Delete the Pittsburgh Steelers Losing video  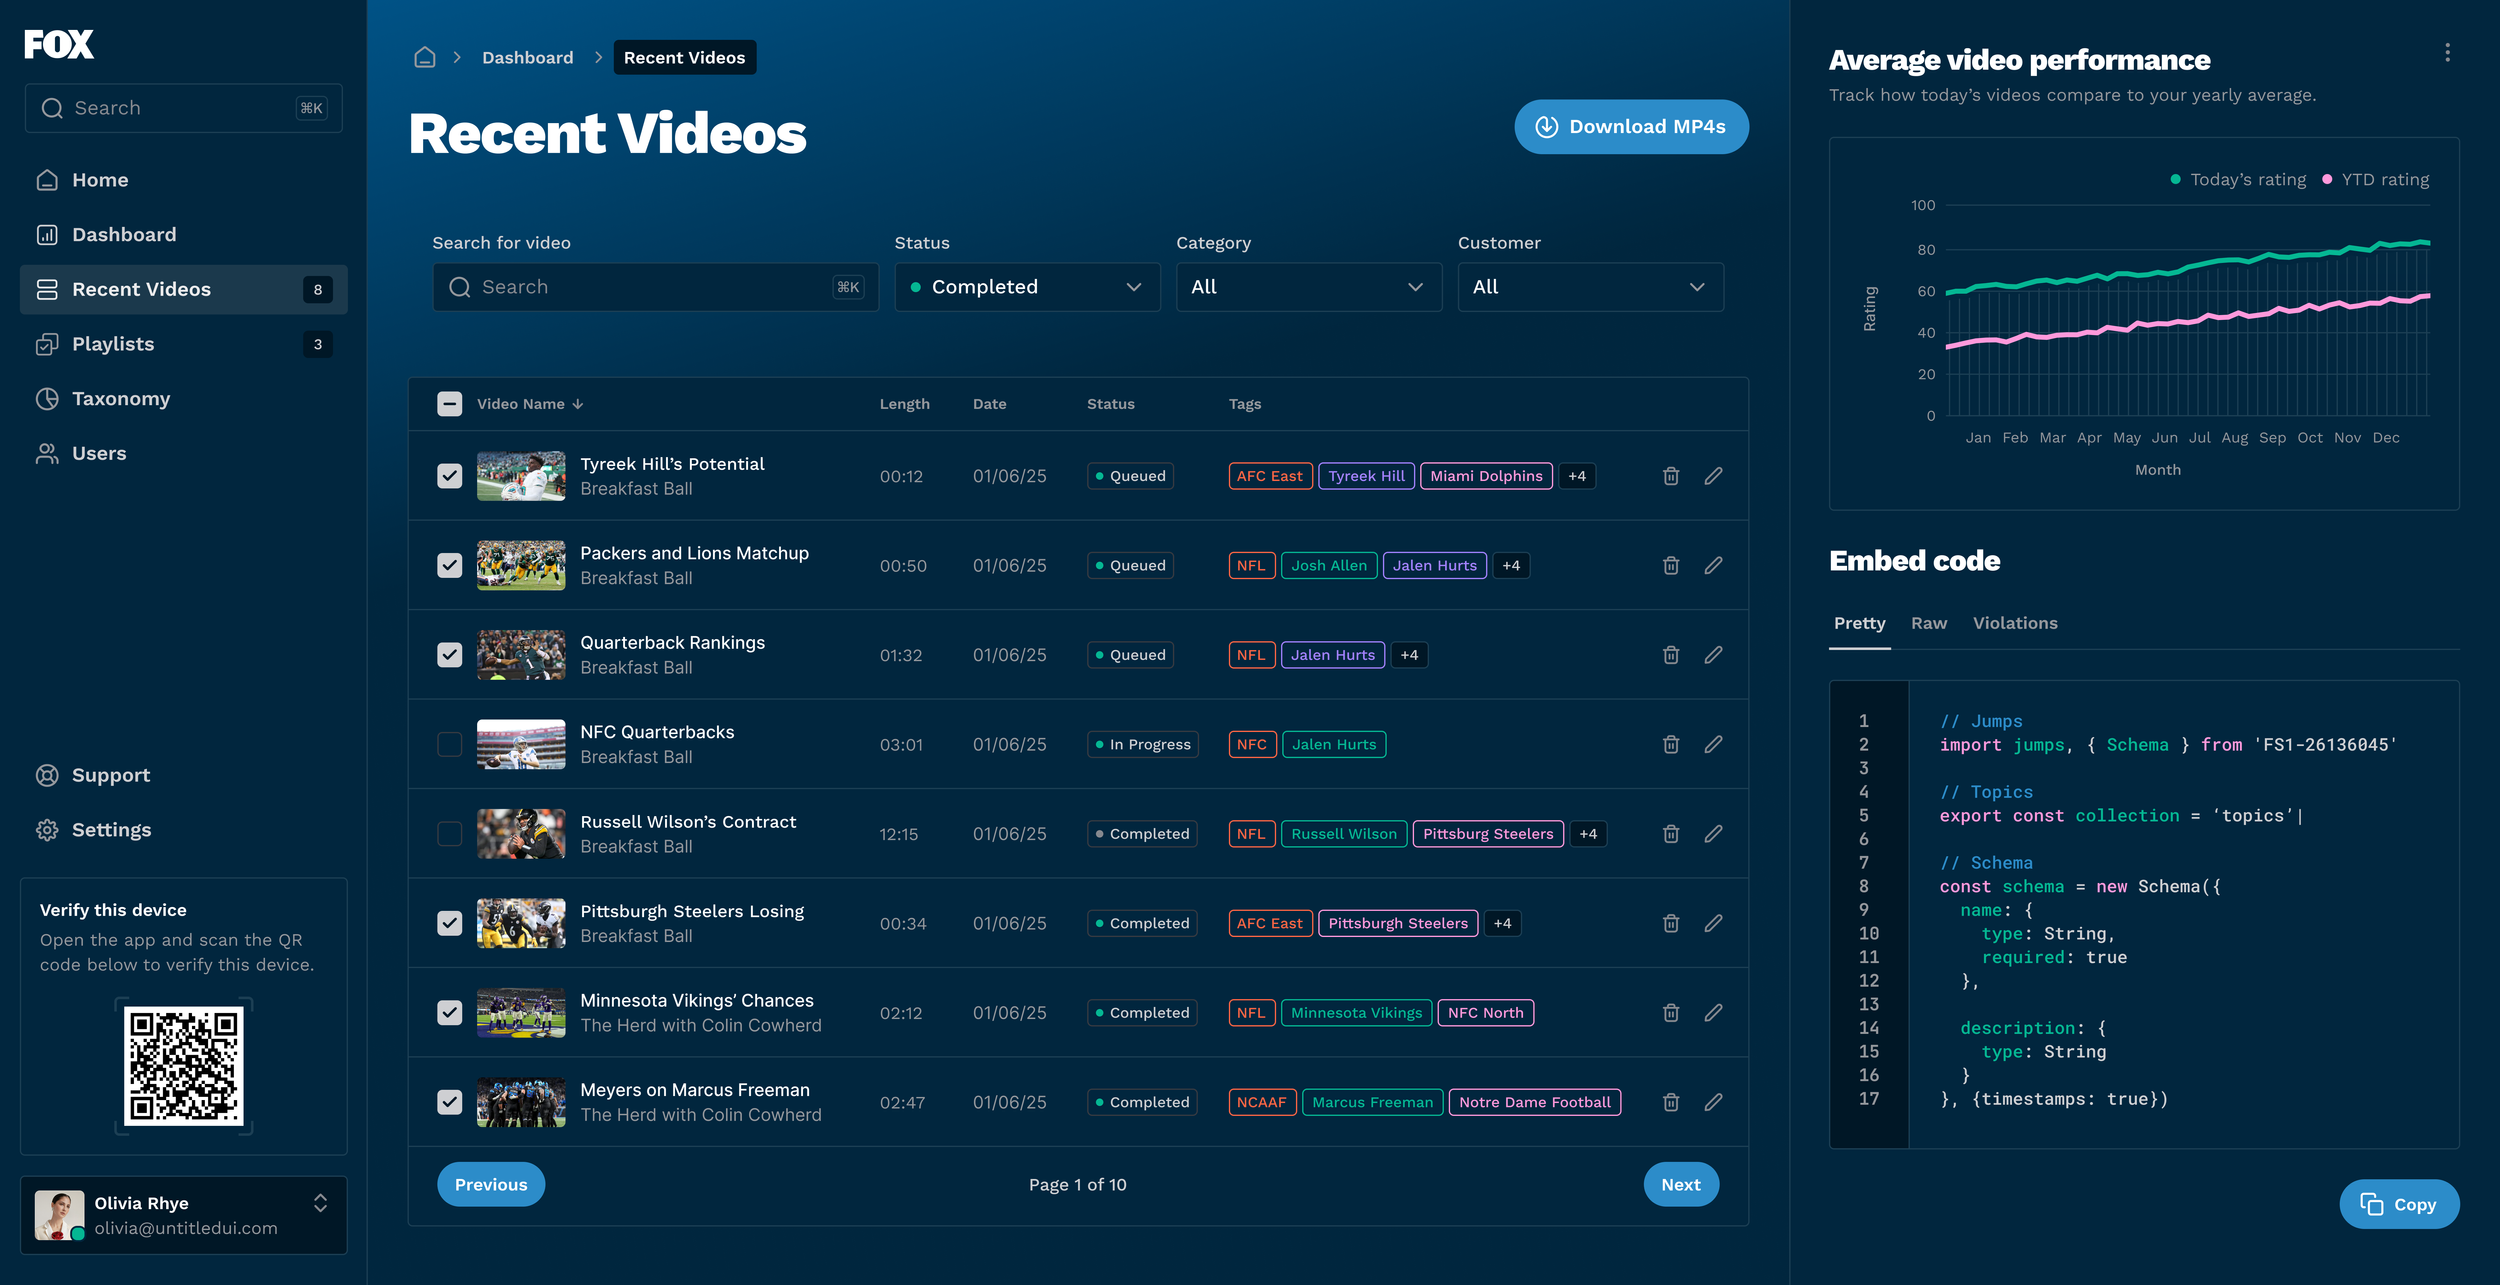click(1671, 924)
